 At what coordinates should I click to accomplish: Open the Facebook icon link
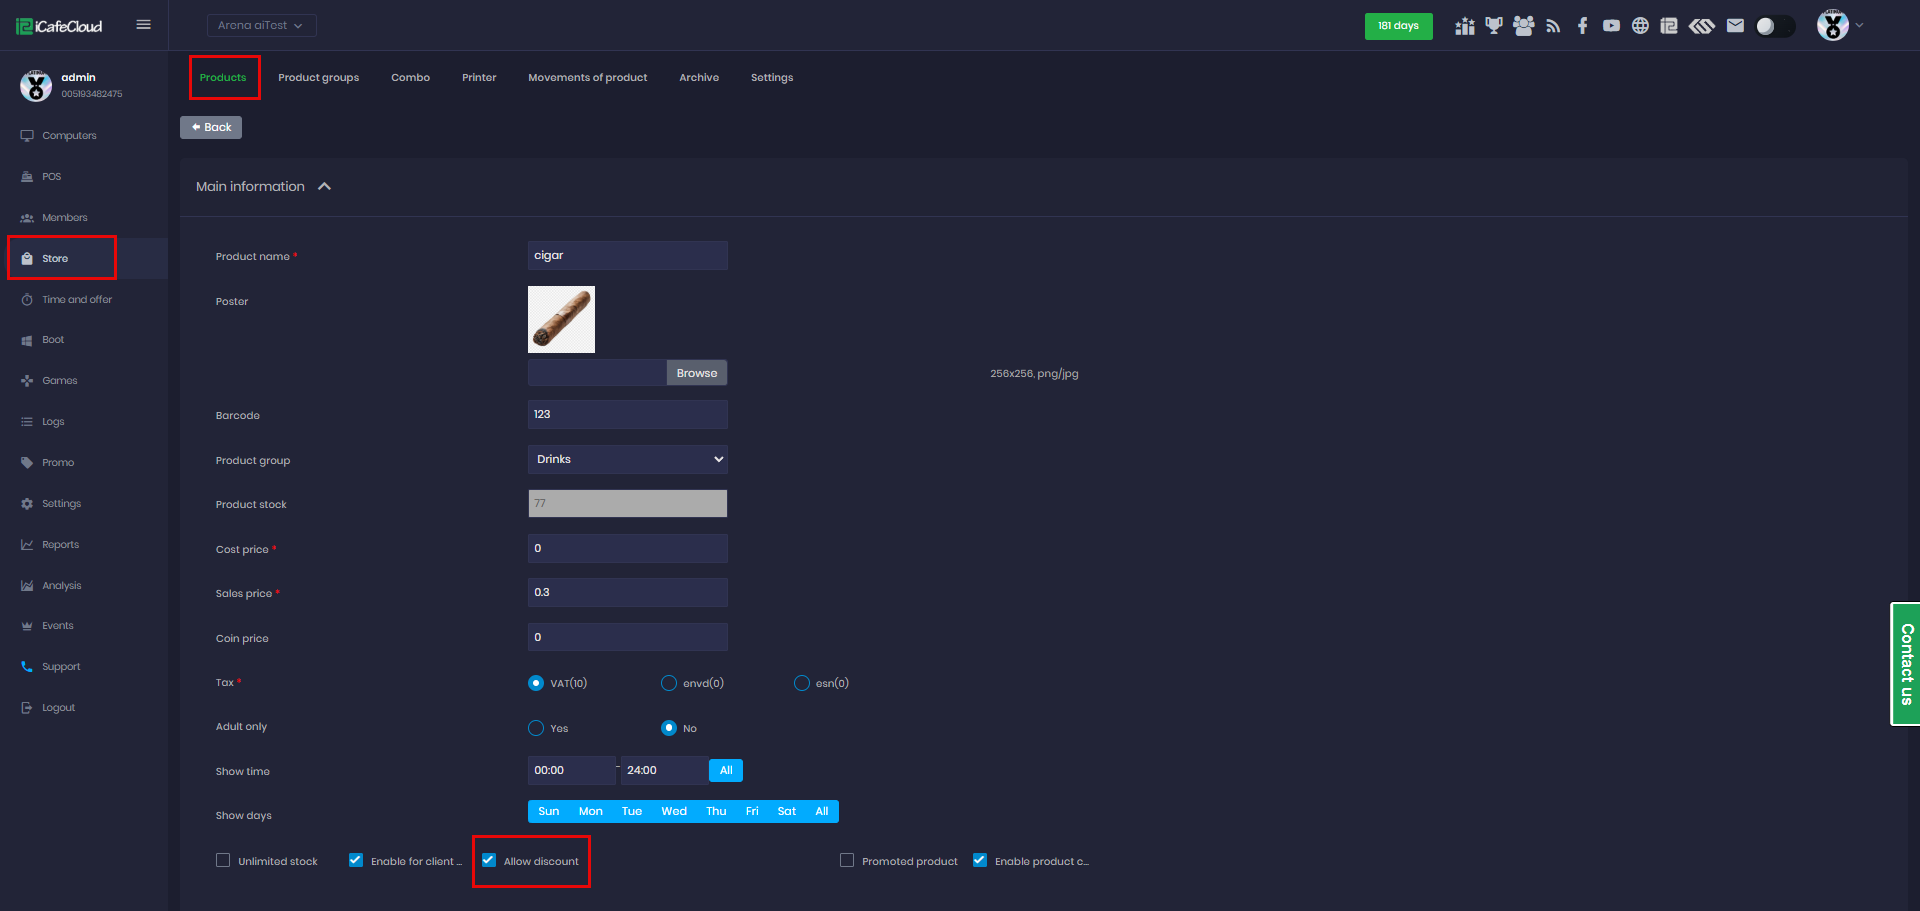click(1582, 26)
